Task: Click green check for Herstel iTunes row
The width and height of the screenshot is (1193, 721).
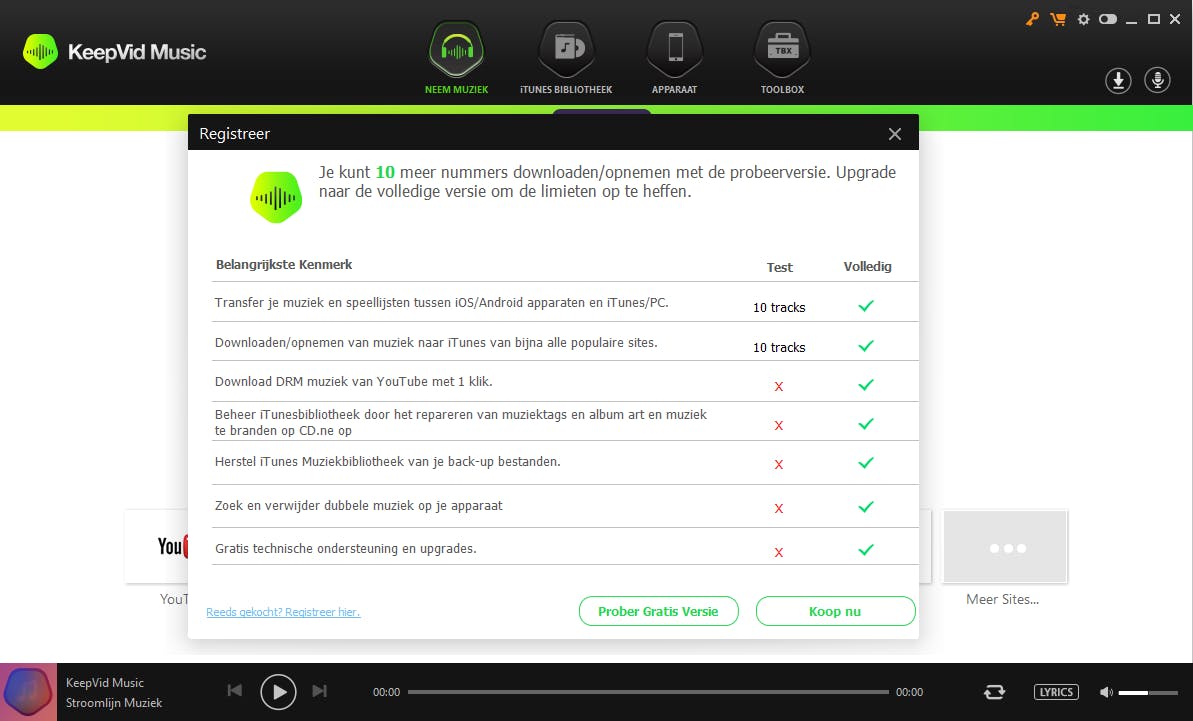Action: (x=866, y=462)
